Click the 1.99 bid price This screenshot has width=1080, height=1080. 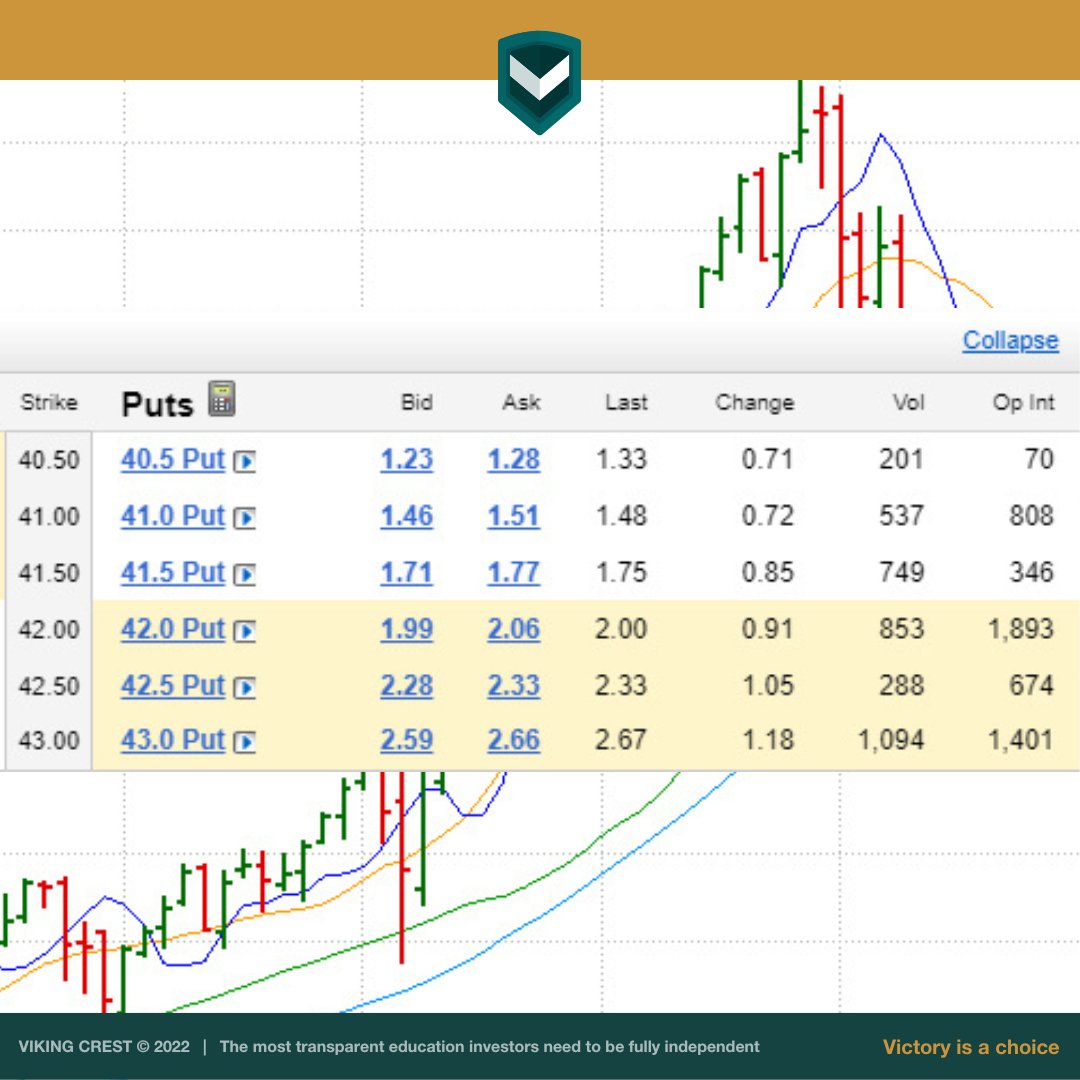point(406,629)
